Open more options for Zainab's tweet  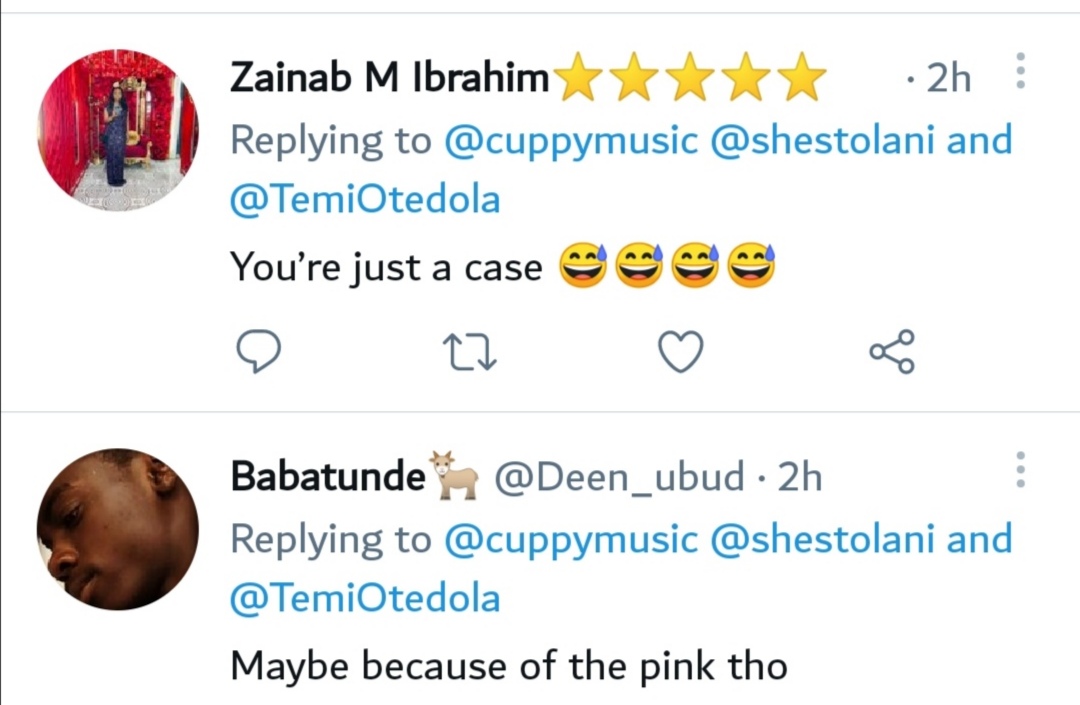[x=1020, y=71]
